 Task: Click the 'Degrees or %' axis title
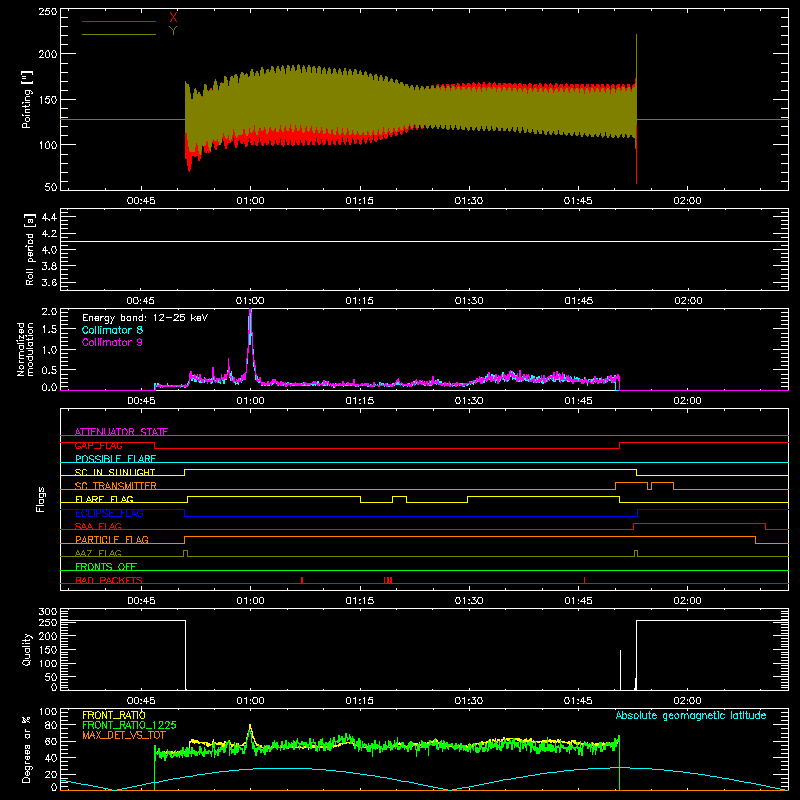27,749
